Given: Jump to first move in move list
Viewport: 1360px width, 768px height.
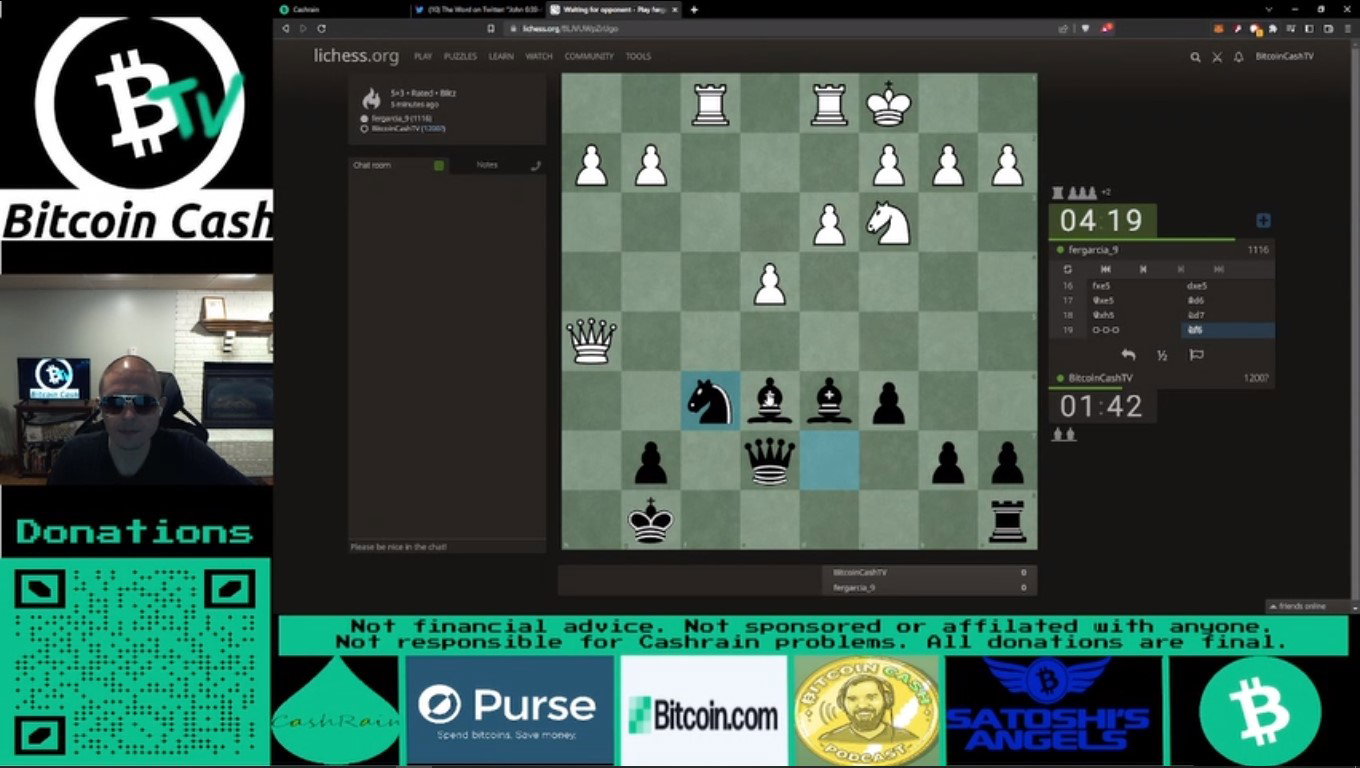Looking at the screenshot, I should click(x=1105, y=269).
